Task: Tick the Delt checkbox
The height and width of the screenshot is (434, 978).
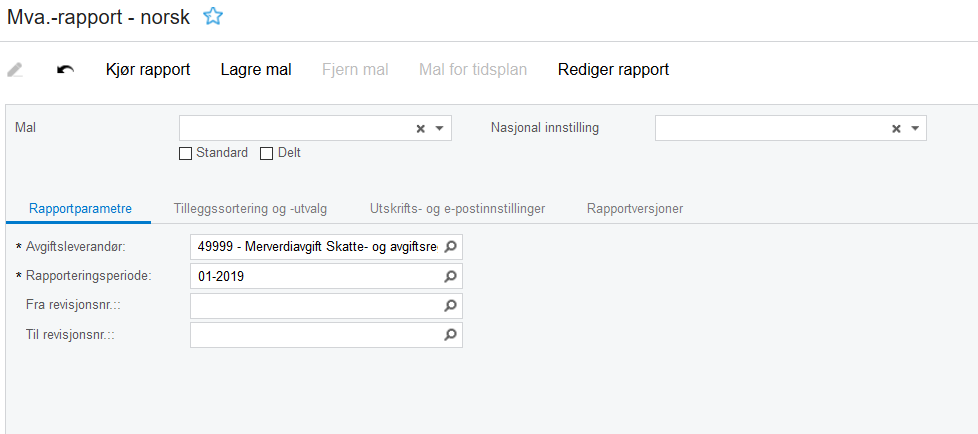Action: pyautogui.click(x=266, y=154)
